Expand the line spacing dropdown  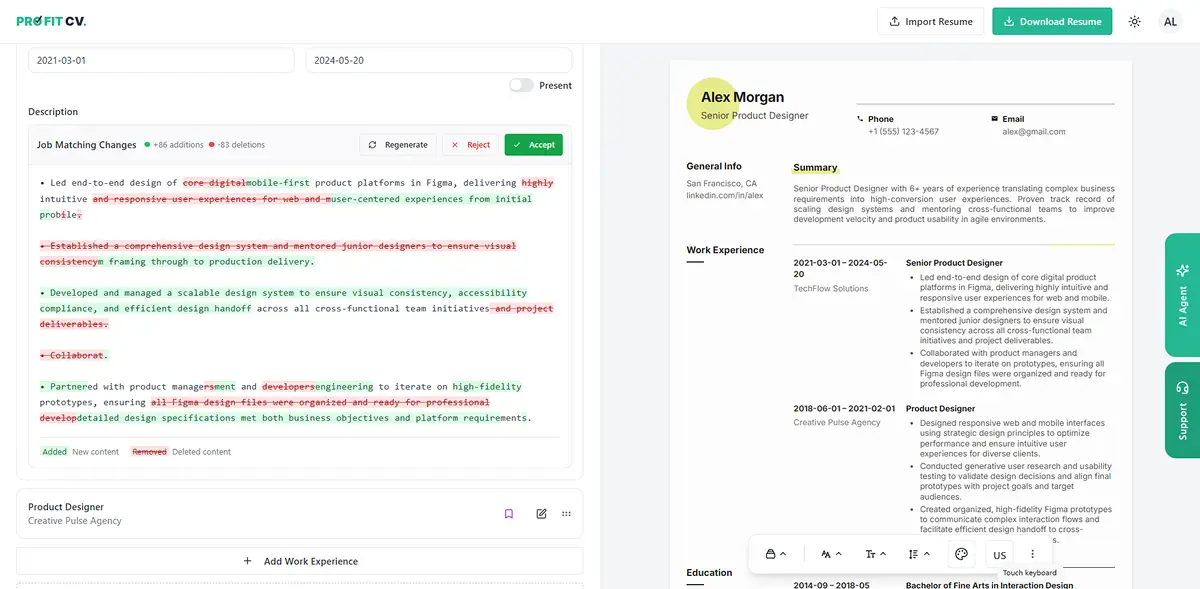click(919, 554)
